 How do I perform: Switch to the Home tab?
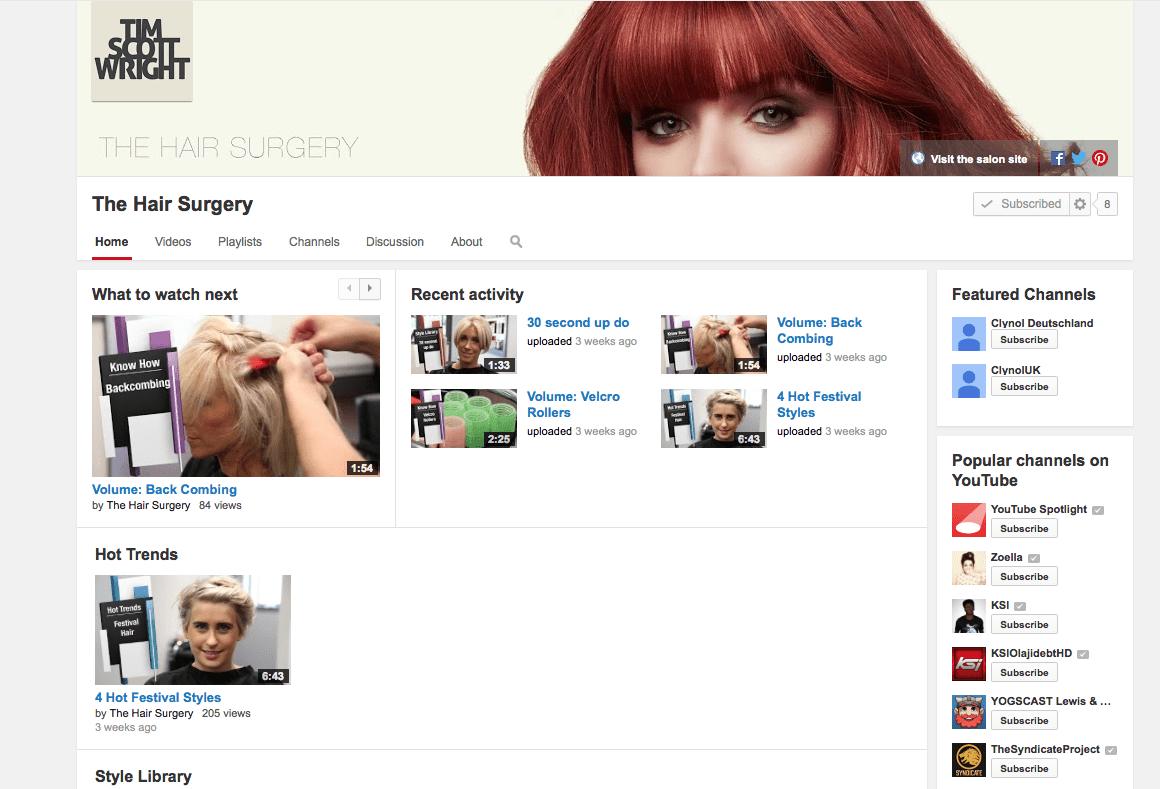point(112,242)
